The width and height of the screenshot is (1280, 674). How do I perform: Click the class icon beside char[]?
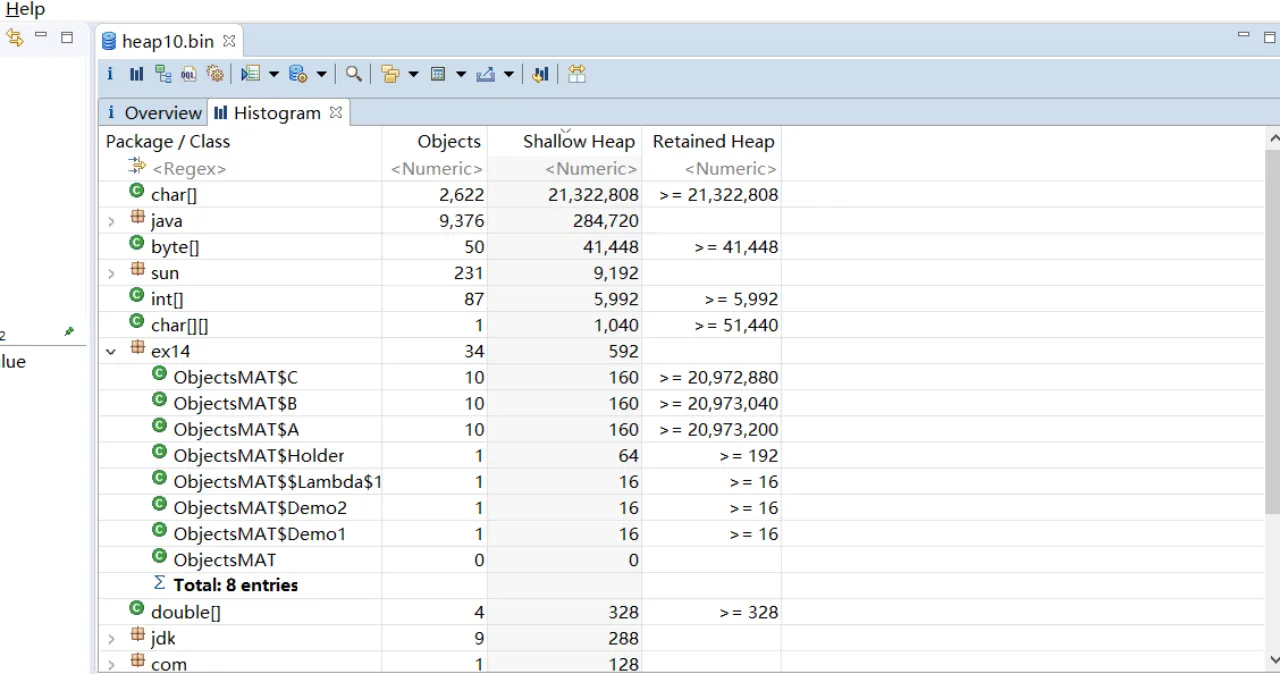(137, 191)
